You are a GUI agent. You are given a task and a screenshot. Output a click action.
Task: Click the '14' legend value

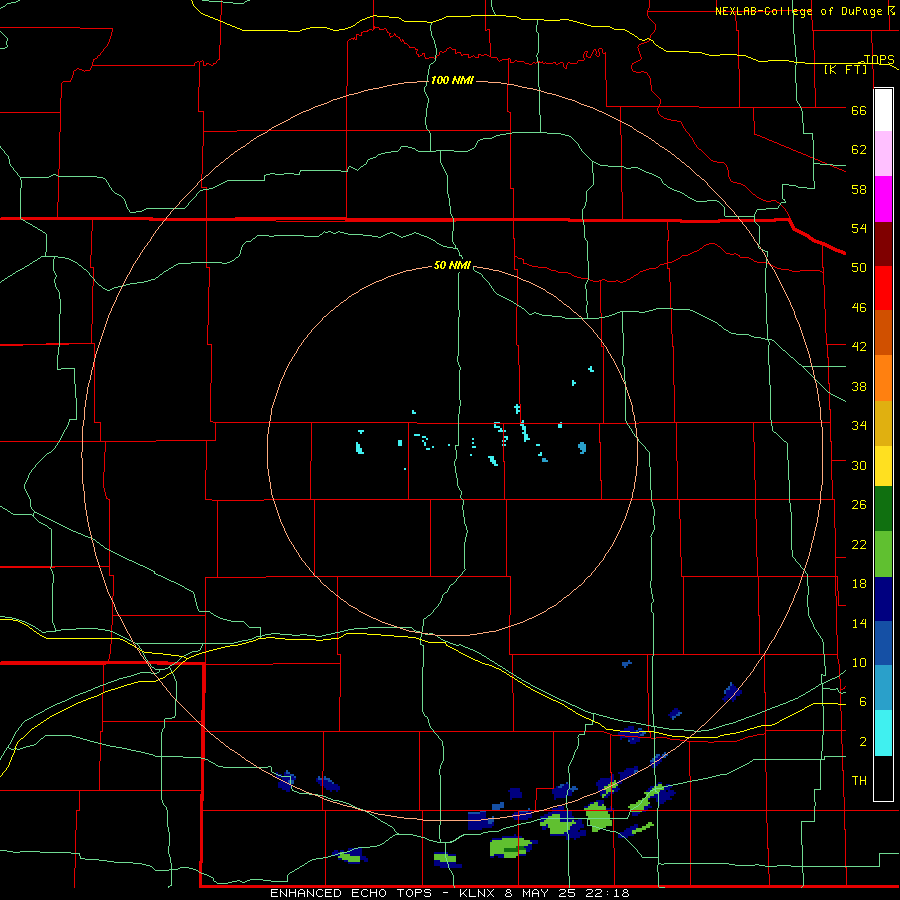pos(859,623)
